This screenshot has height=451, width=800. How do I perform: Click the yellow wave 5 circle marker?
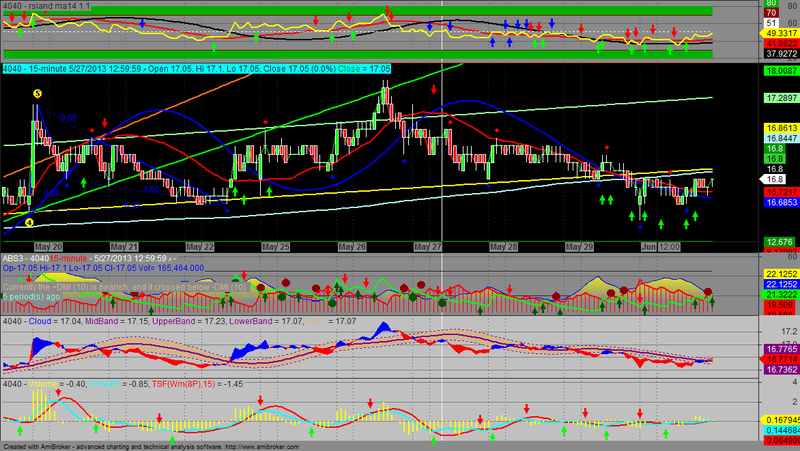[x=37, y=93]
